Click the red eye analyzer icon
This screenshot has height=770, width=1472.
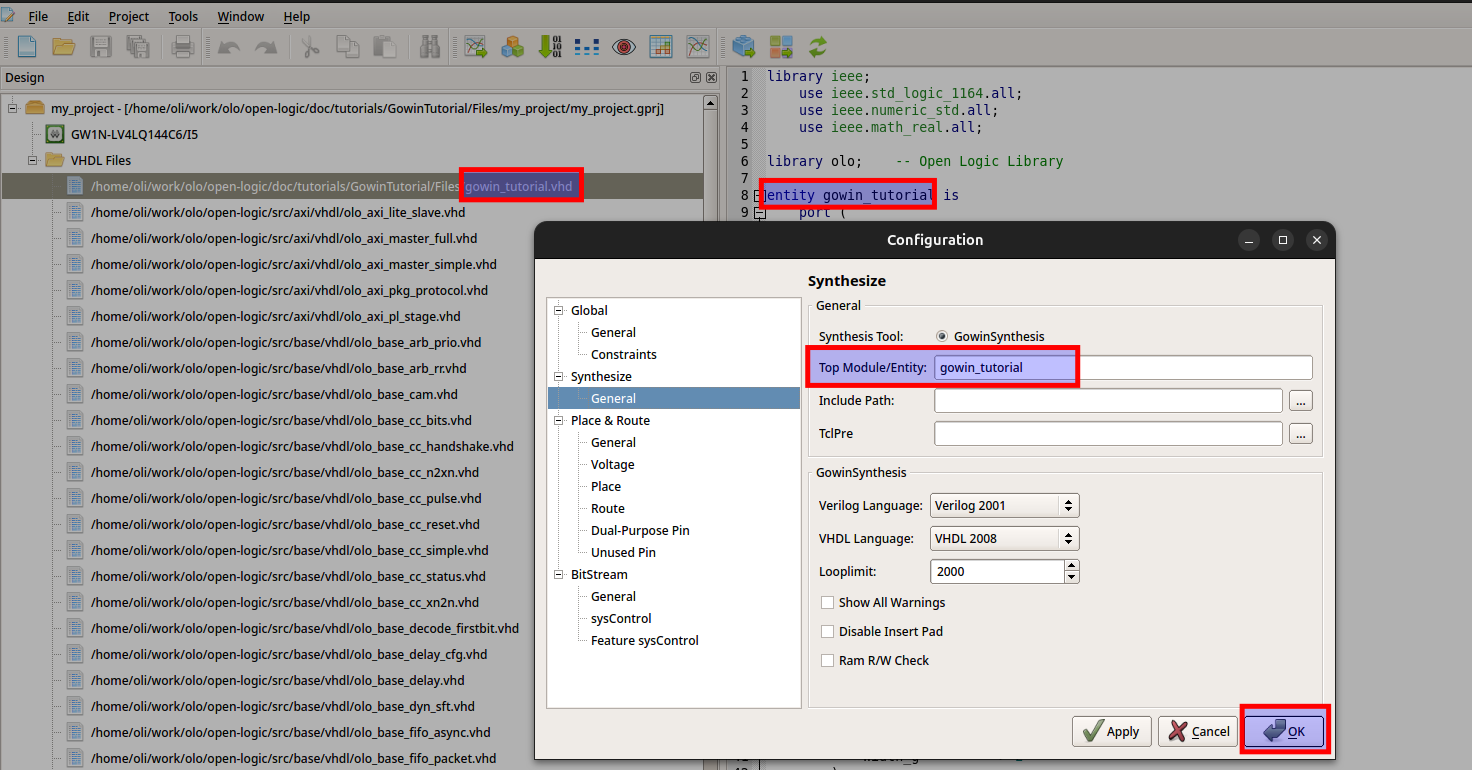(x=624, y=46)
